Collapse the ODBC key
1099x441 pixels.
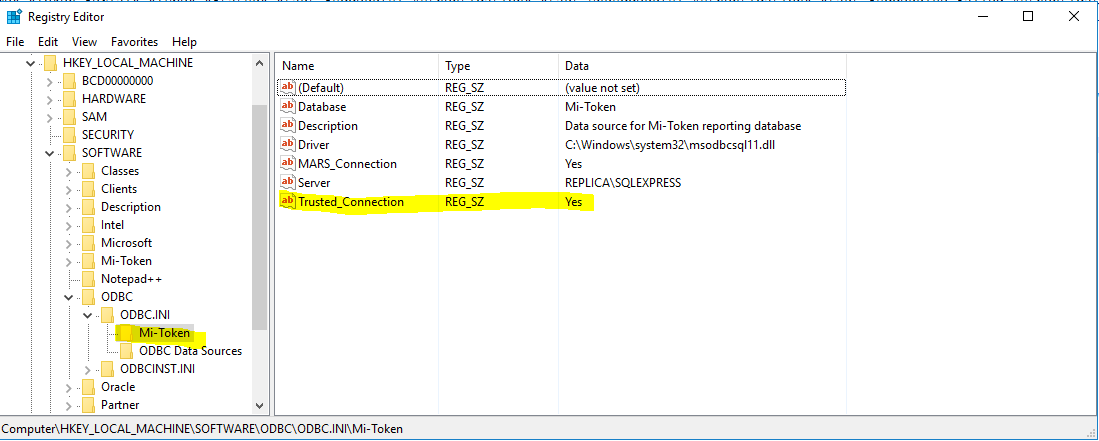tap(68, 297)
